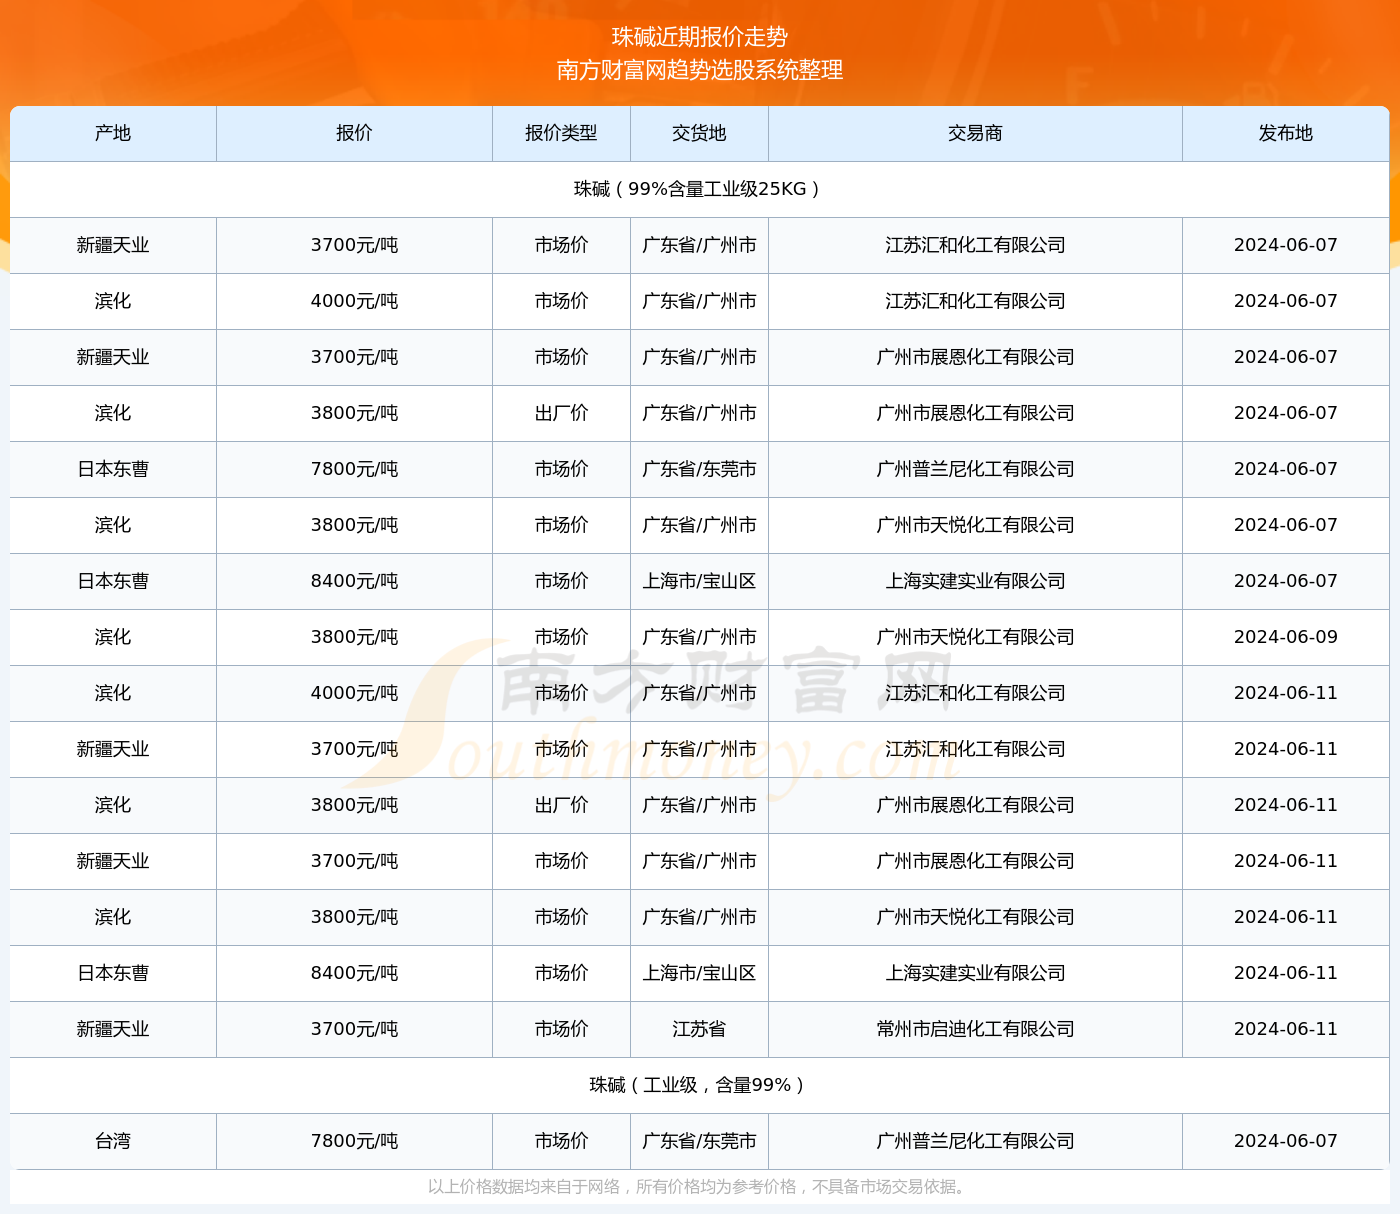The height and width of the screenshot is (1214, 1400).
Task: Select the 交货地 column header
Action: point(699,133)
